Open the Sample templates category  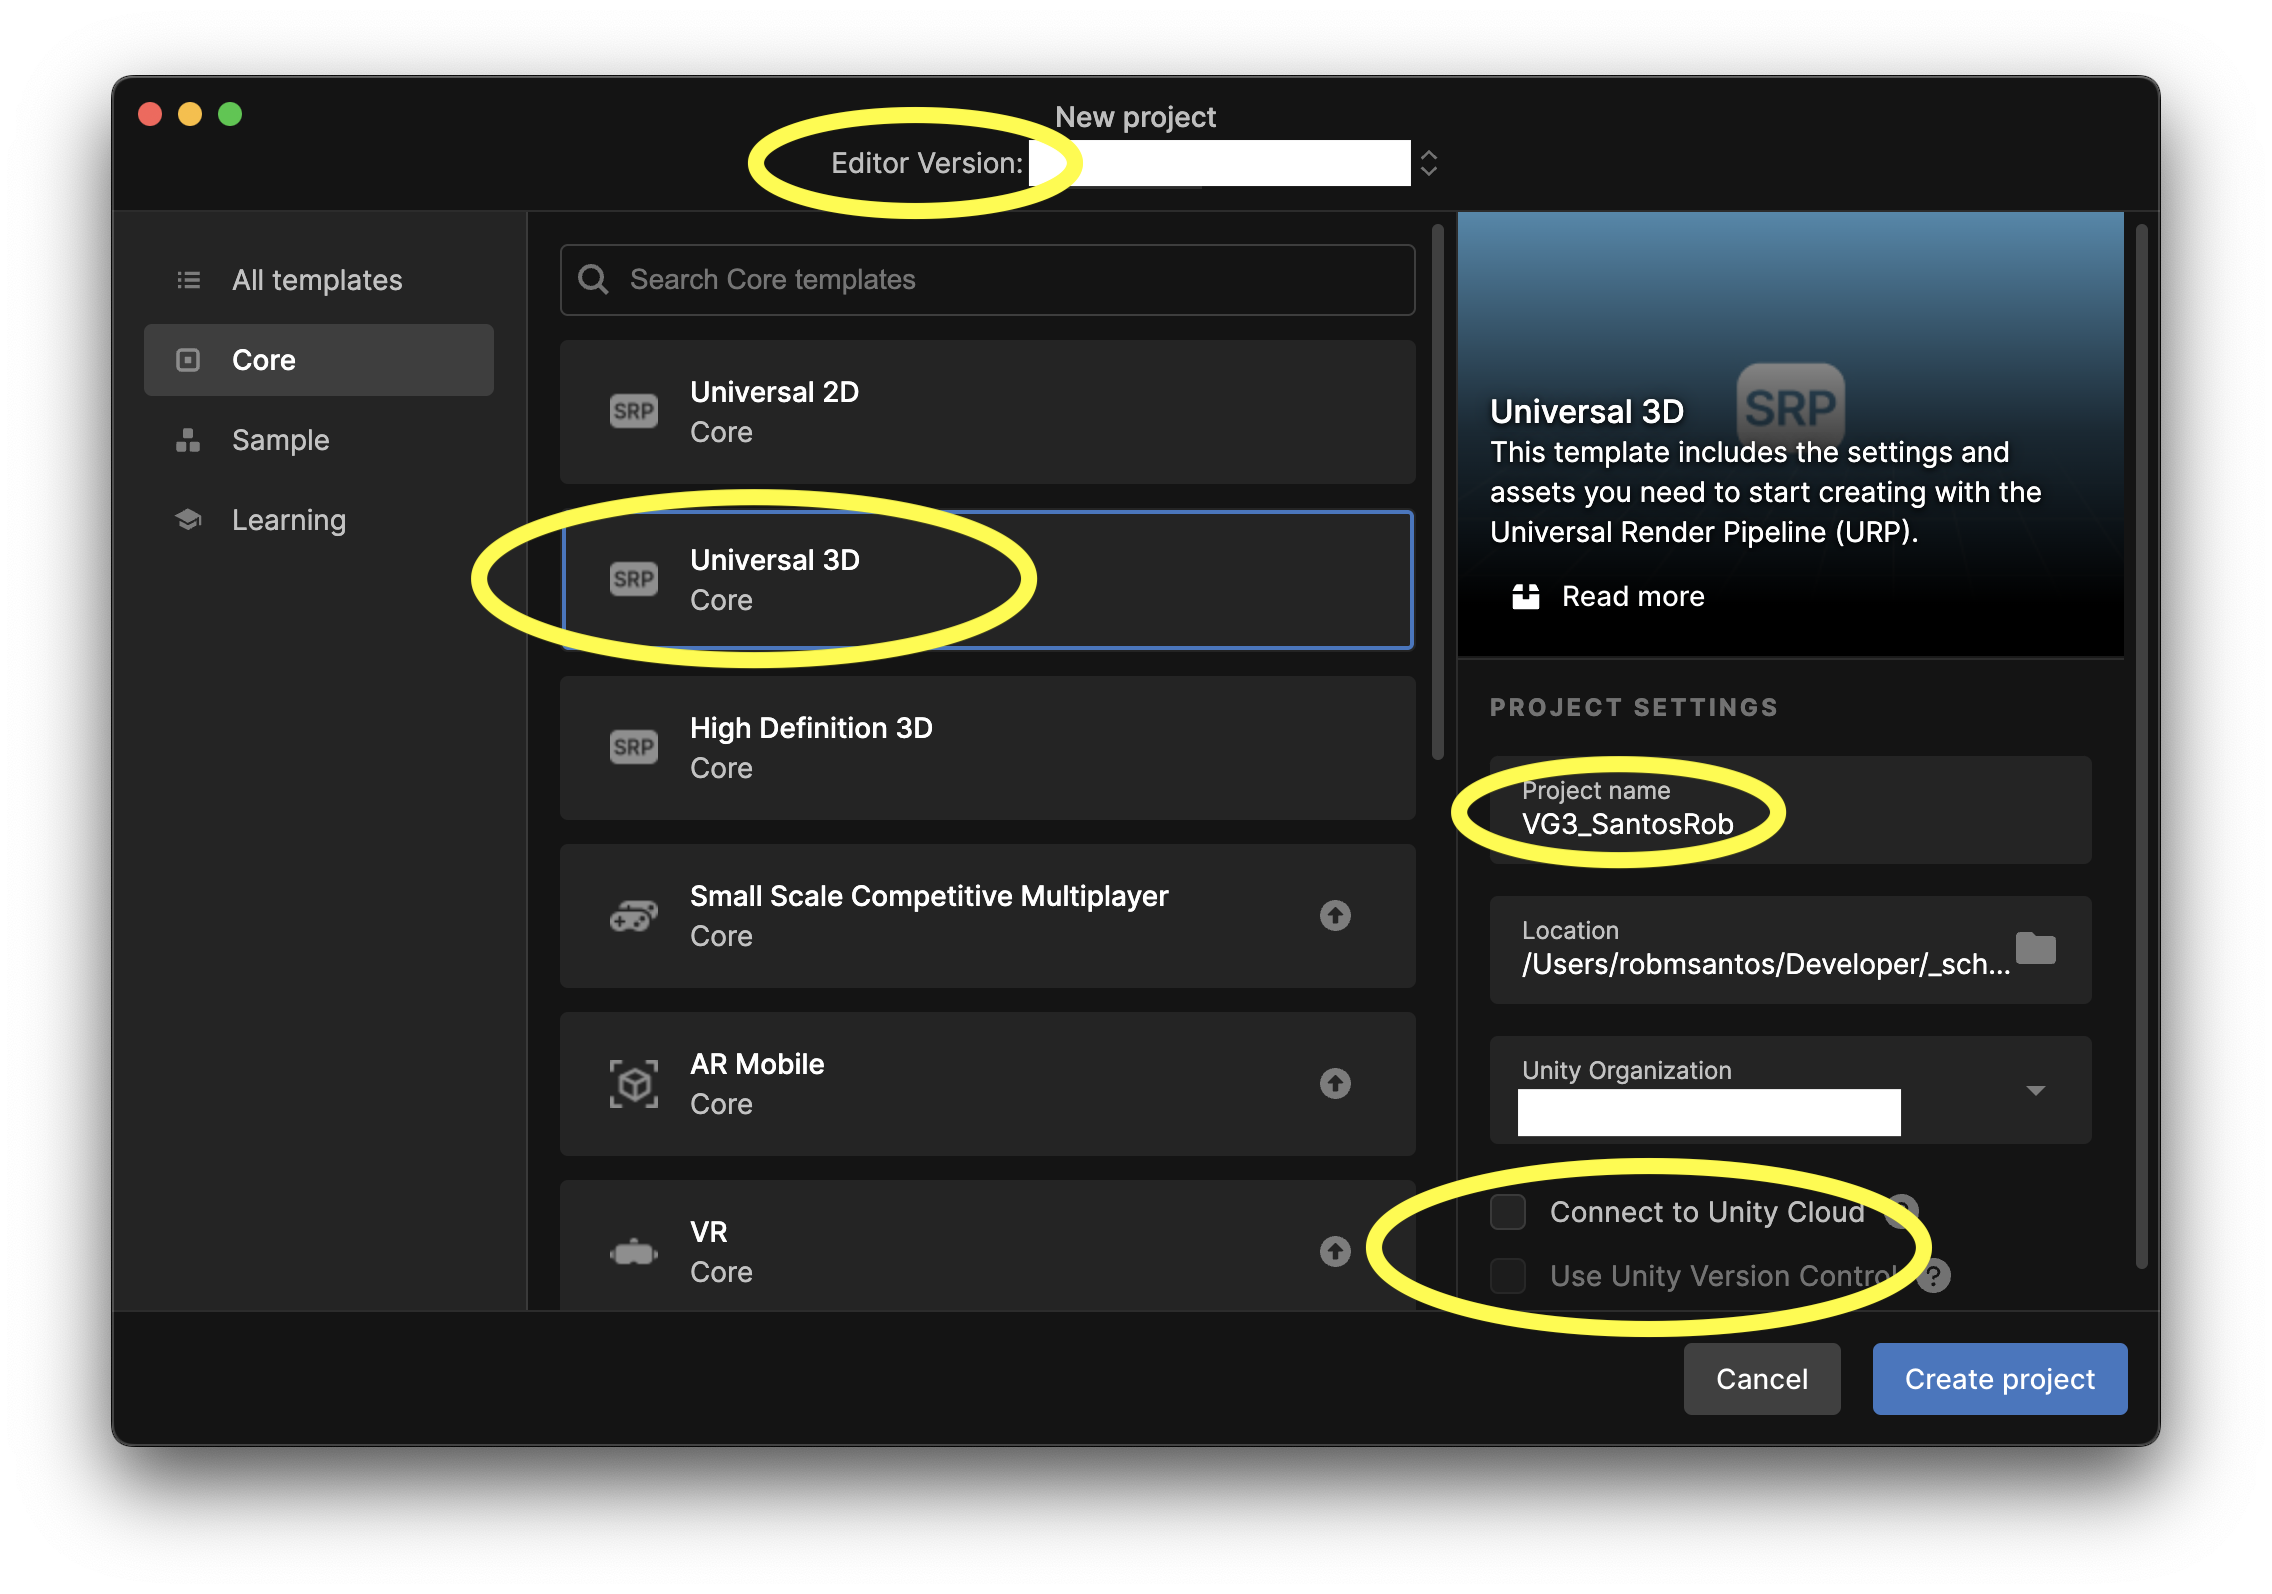click(x=280, y=440)
